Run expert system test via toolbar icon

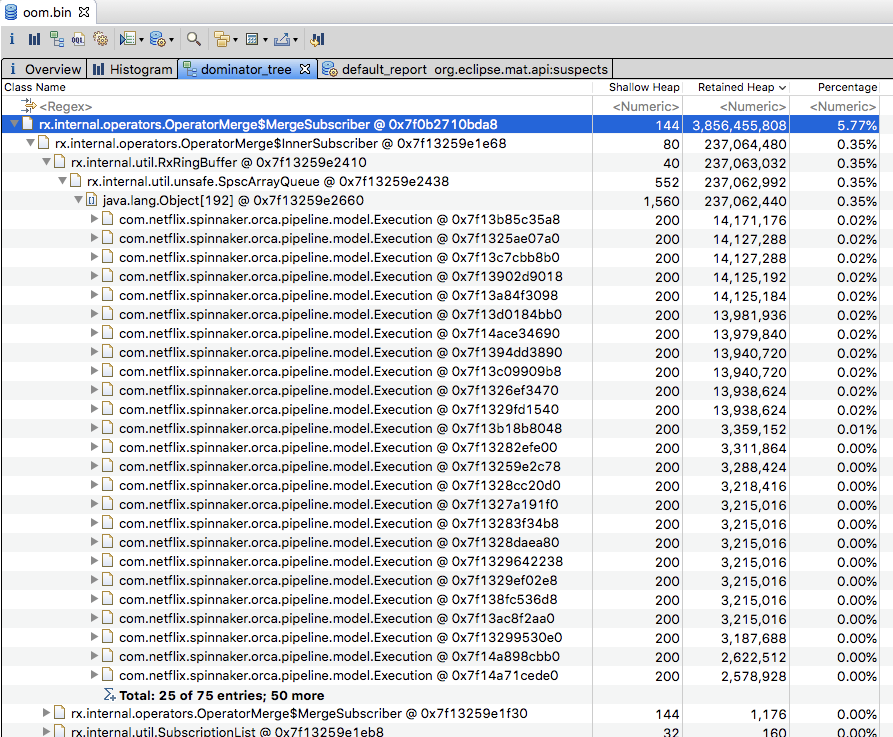point(129,39)
